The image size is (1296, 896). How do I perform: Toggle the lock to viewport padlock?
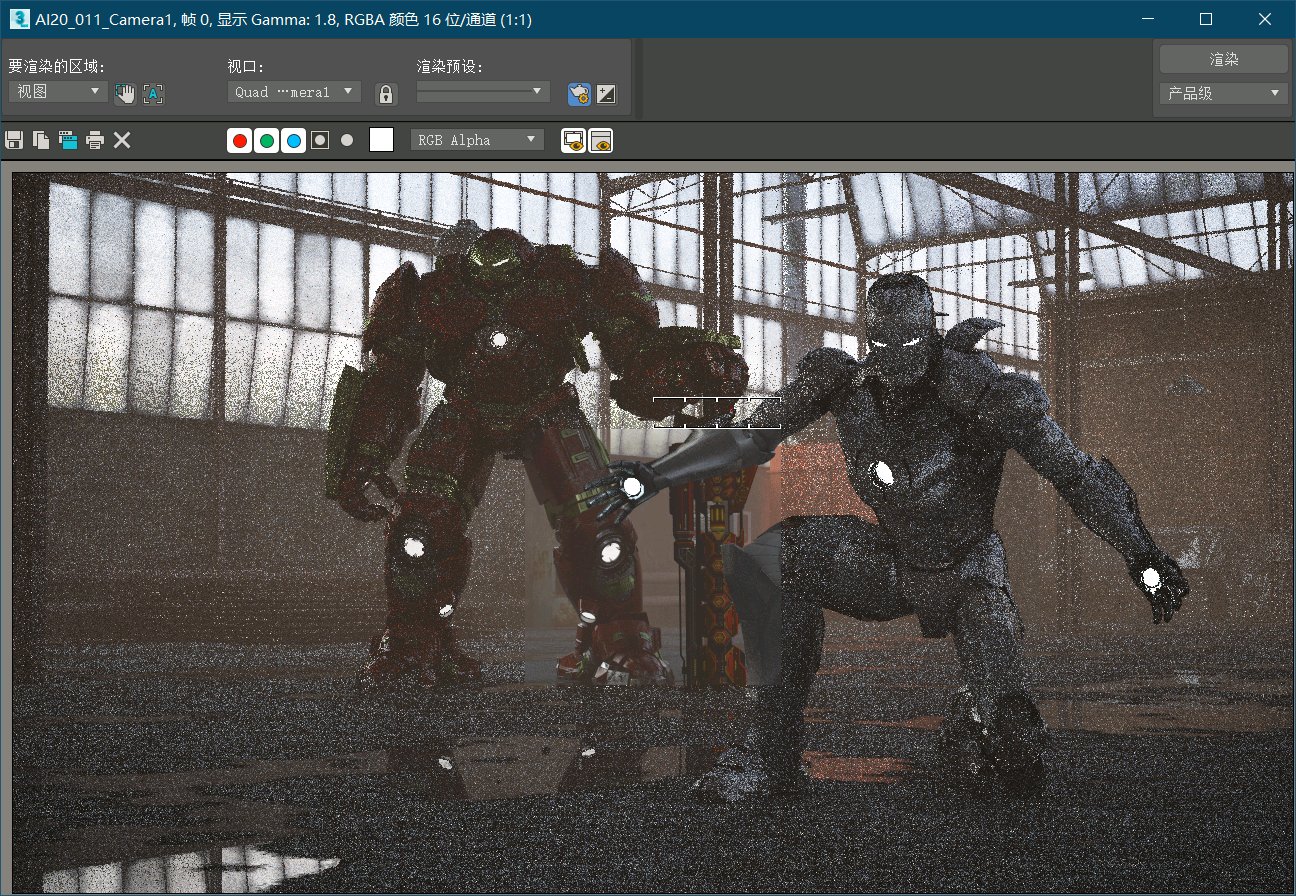tap(386, 94)
